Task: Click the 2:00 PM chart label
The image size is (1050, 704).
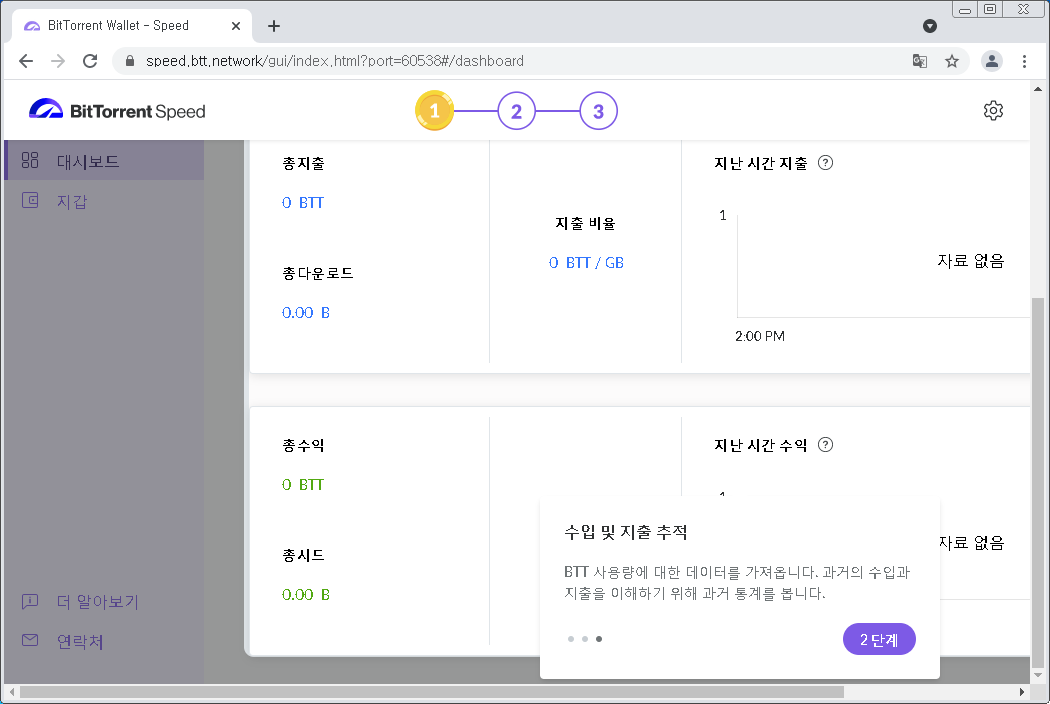Action: coord(760,336)
